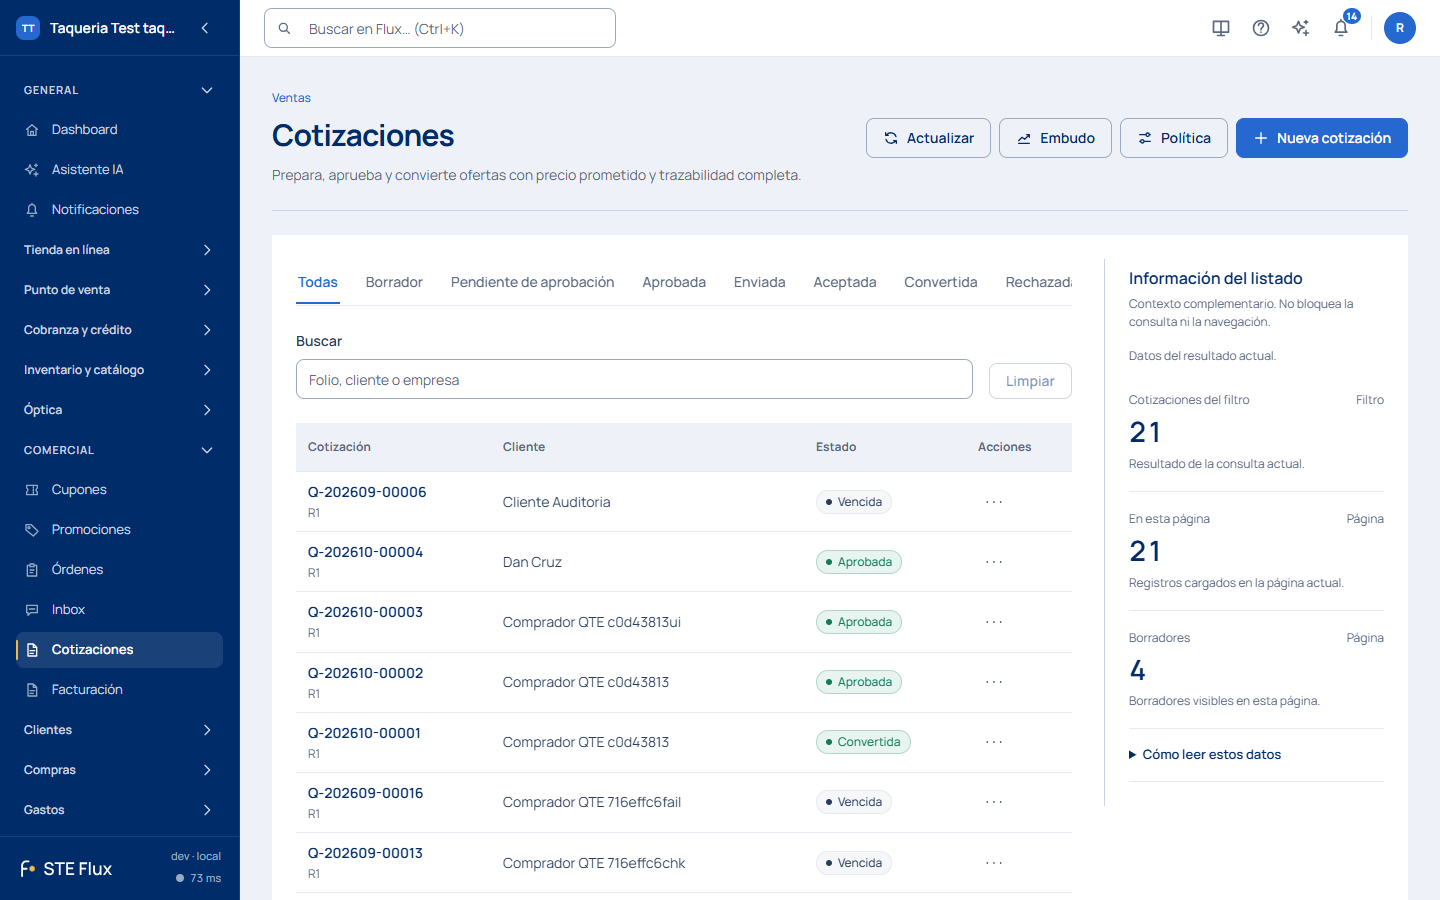Click the Limpiar button
The height and width of the screenshot is (900, 1440).
(x=1030, y=381)
